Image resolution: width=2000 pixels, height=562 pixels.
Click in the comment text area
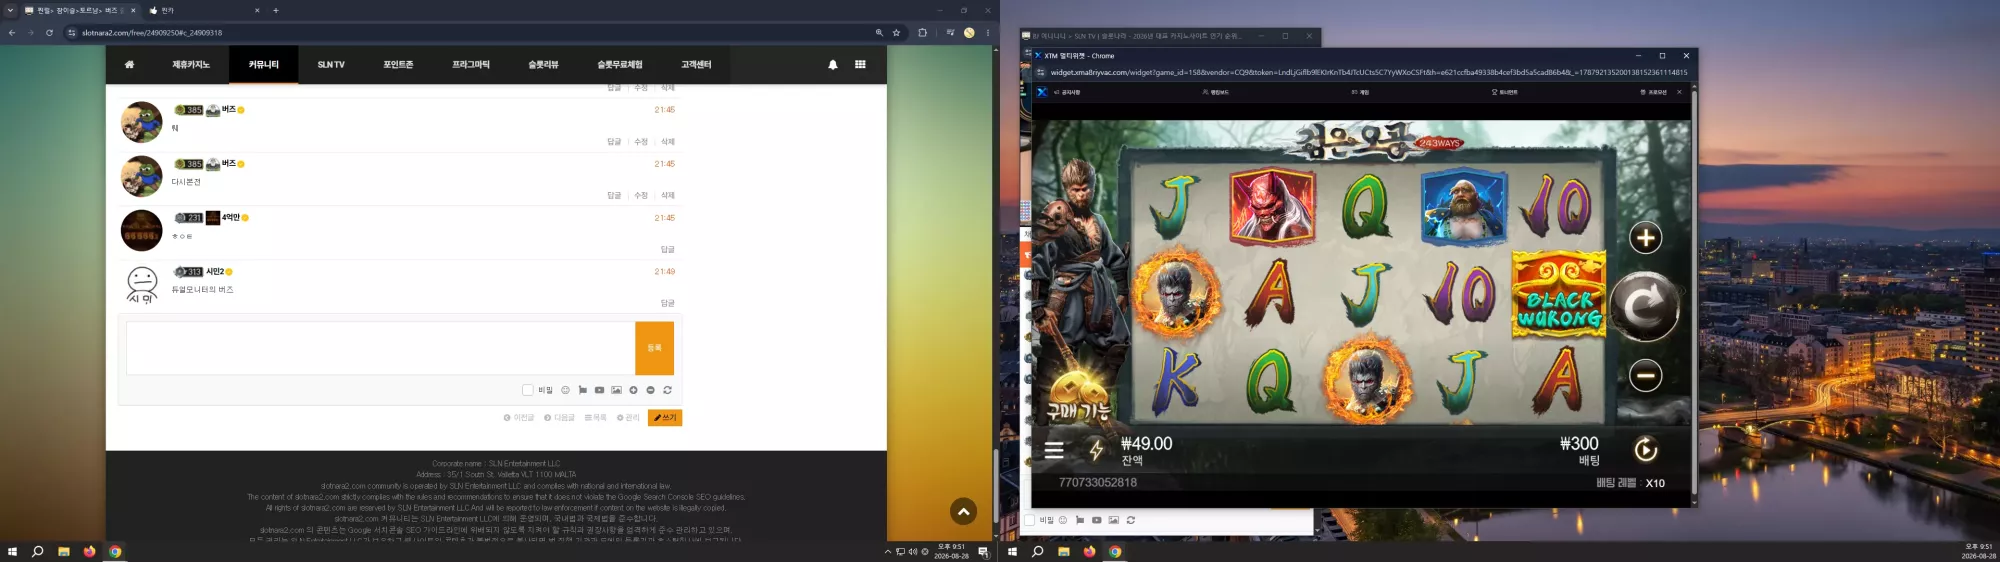pos(380,348)
